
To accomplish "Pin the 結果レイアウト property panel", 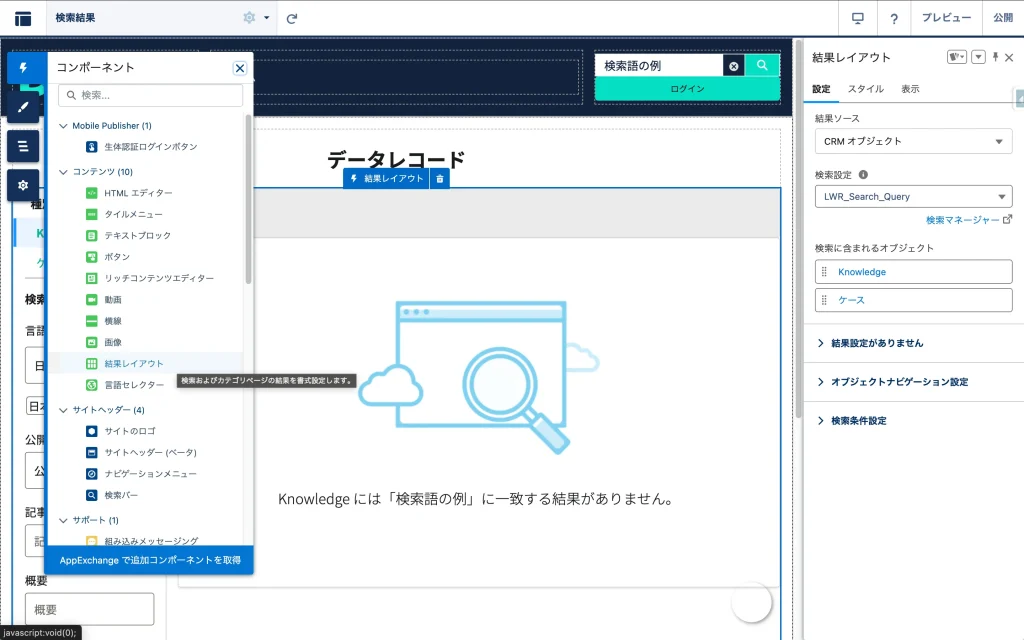I will click(x=995, y=57).
